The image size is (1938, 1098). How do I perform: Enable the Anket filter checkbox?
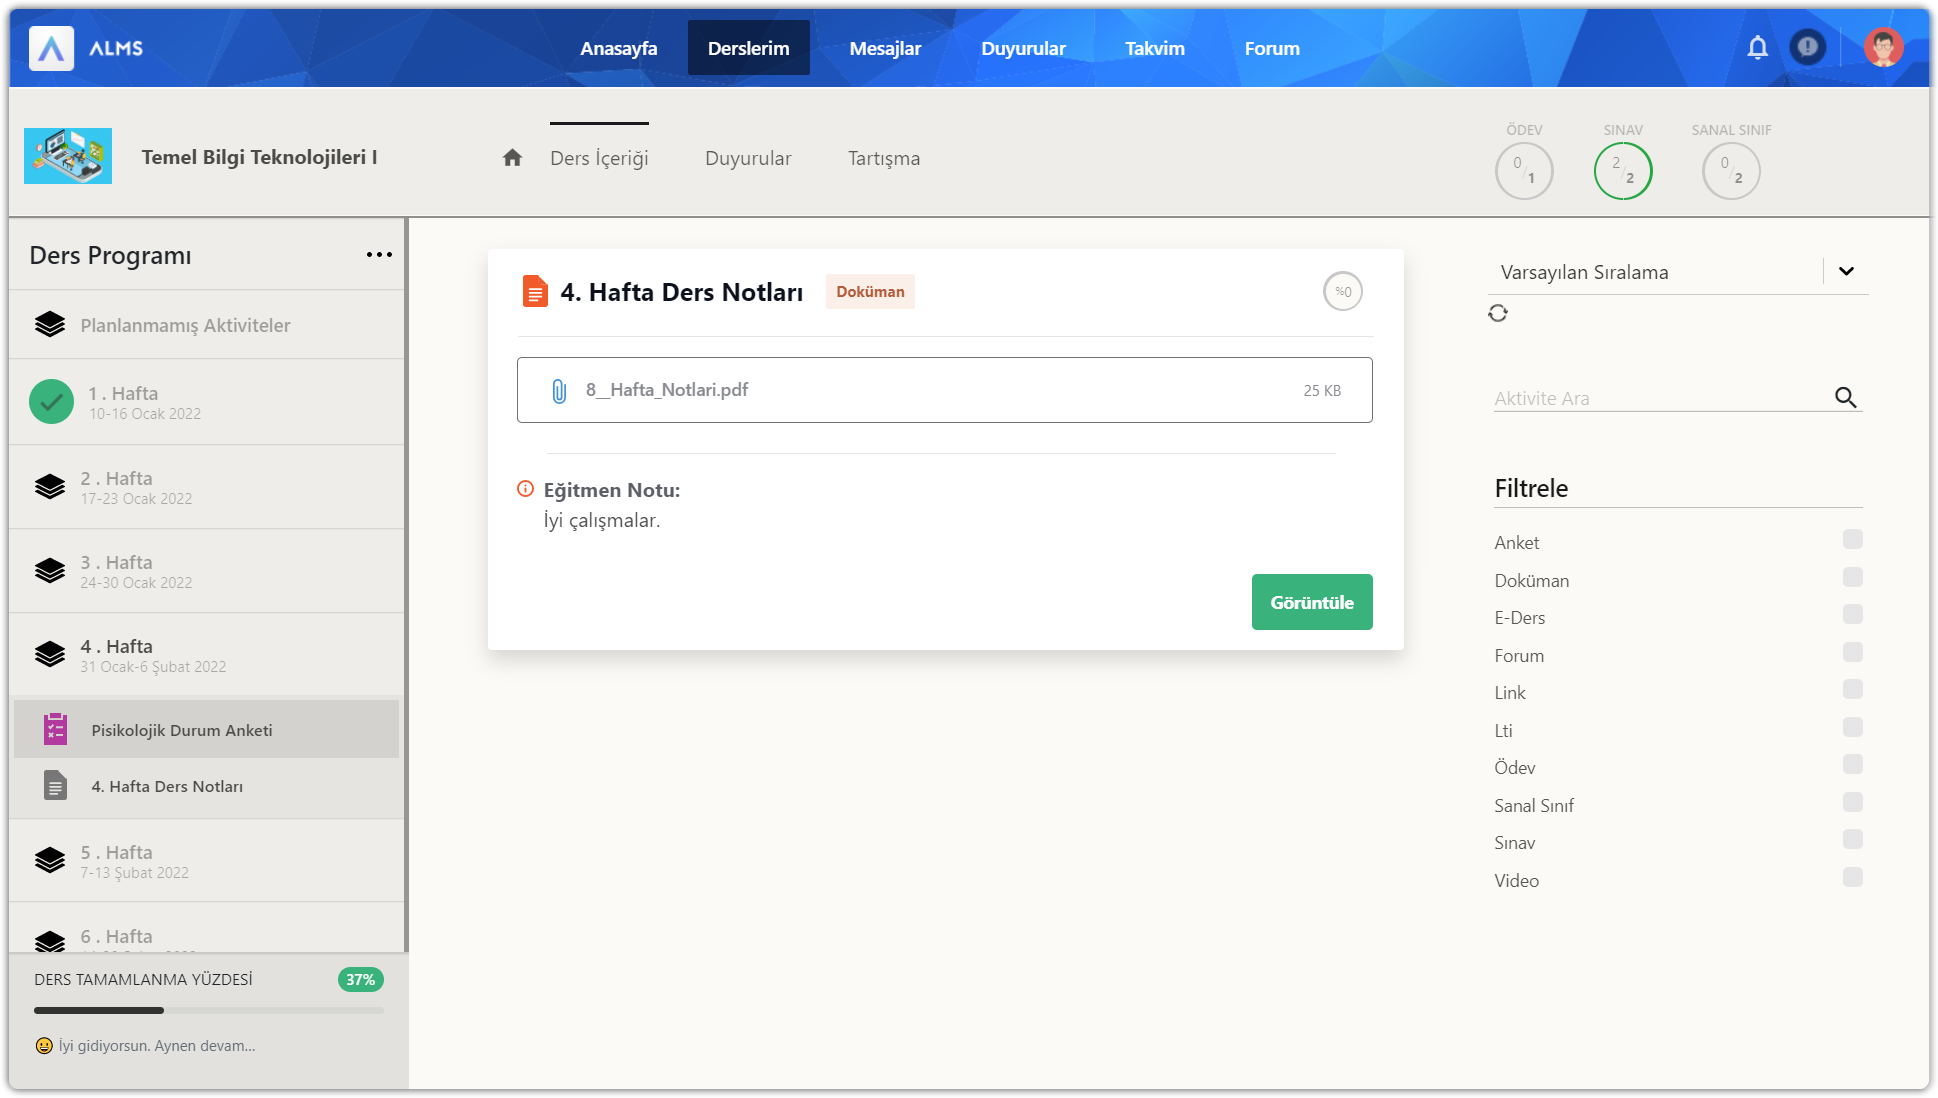(1852, 540)
